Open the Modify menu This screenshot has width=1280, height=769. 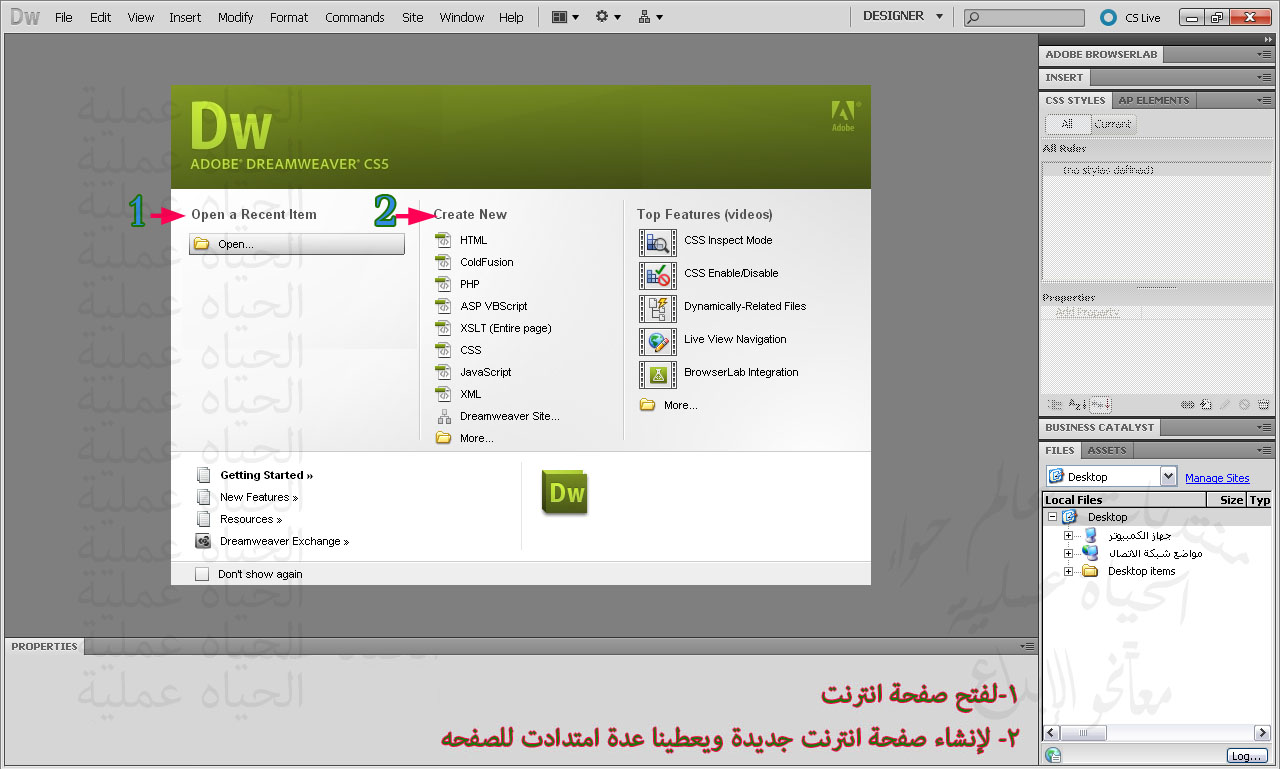click(x=236, y=17)
